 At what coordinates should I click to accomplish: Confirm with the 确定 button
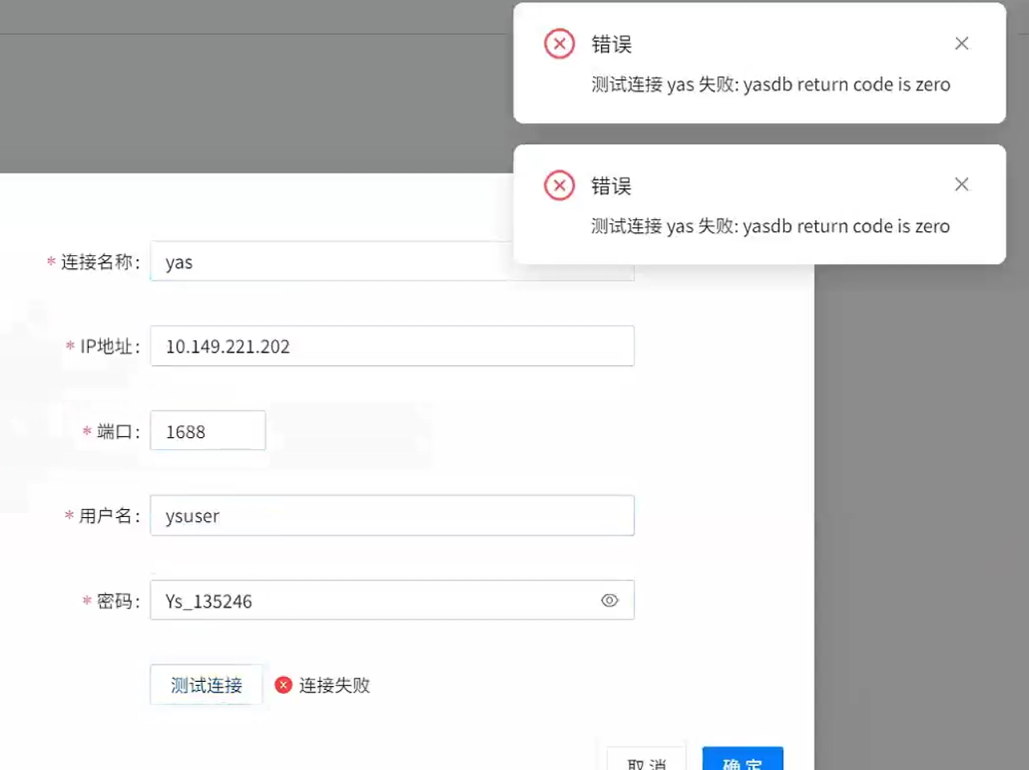(743, 760)
